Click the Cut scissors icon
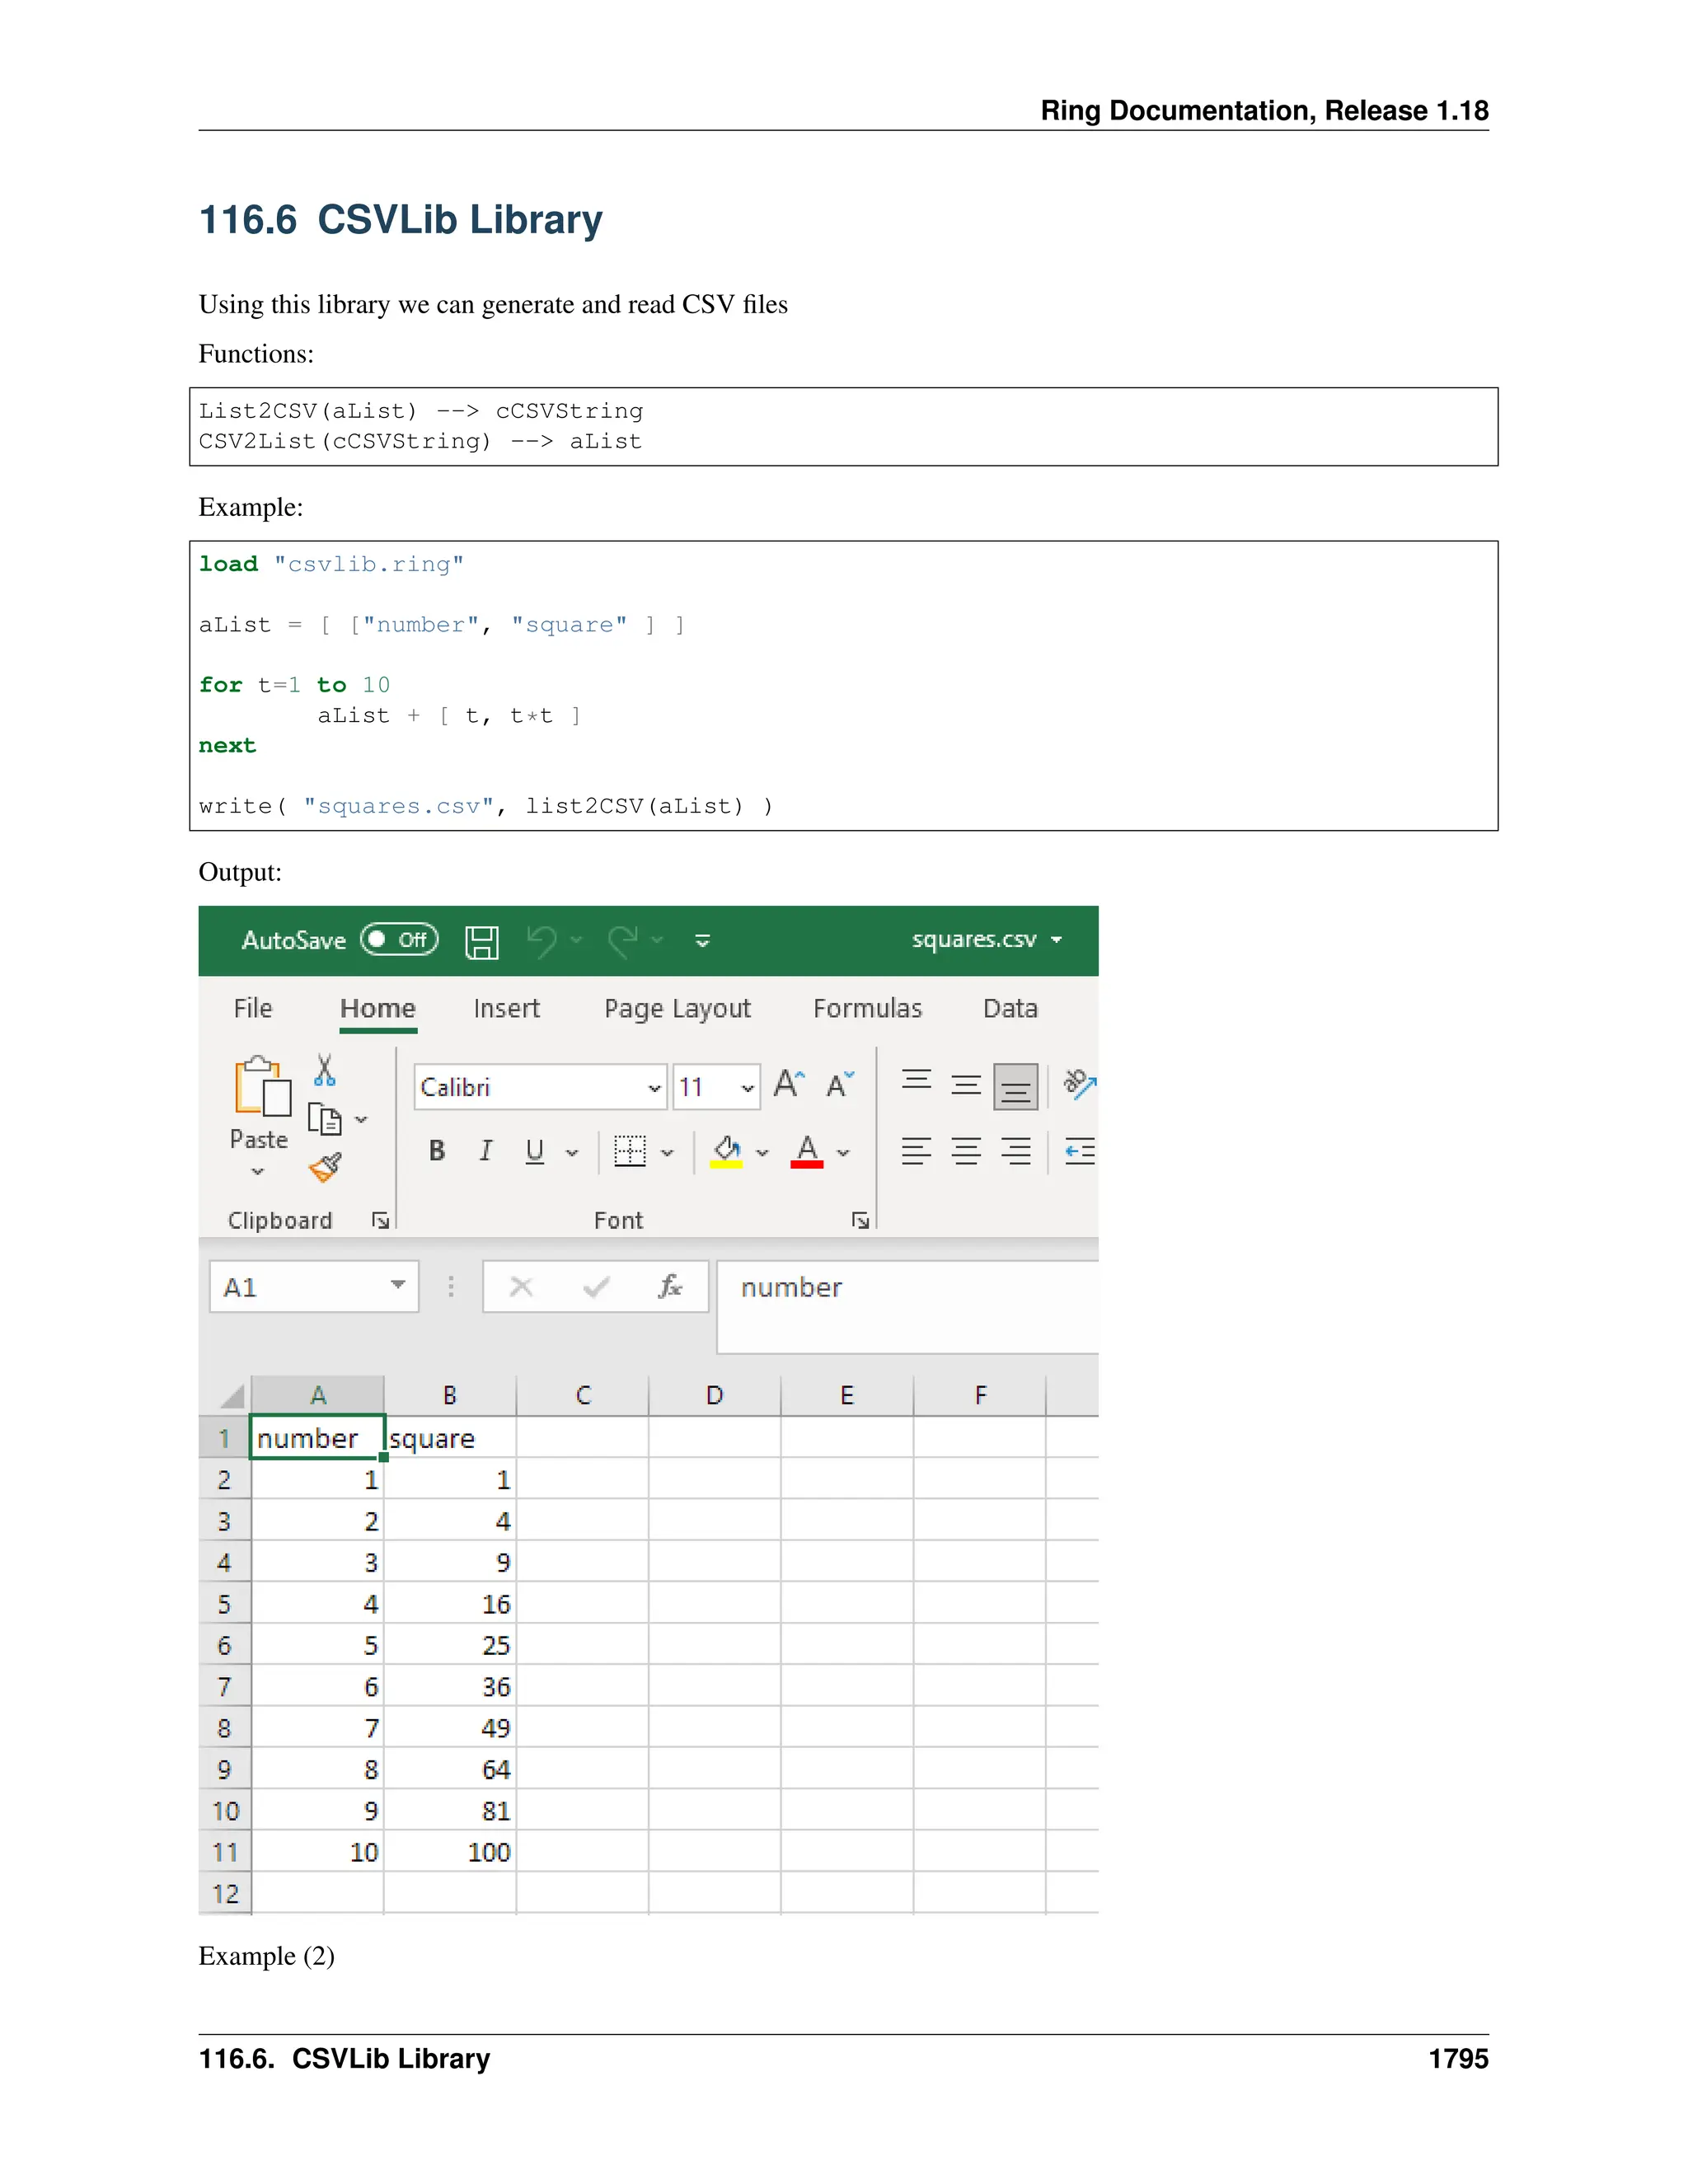This screenshot has width=1688, height=2184. 324,1070
